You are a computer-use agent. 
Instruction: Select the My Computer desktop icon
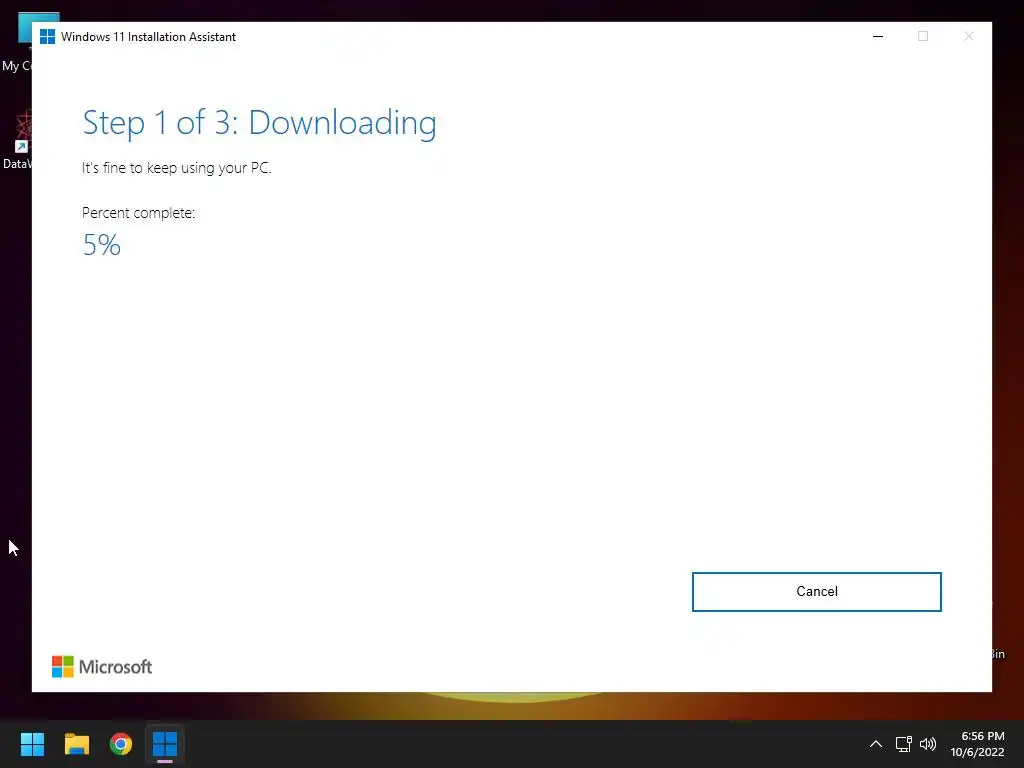click(16, 42)
